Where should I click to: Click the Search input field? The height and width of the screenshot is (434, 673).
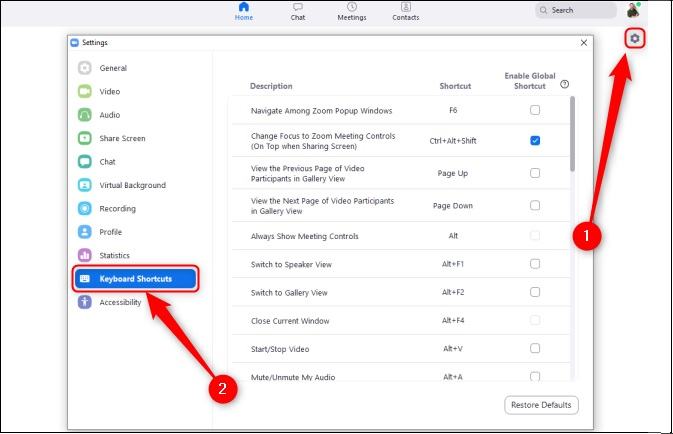(x=576, y=10)
